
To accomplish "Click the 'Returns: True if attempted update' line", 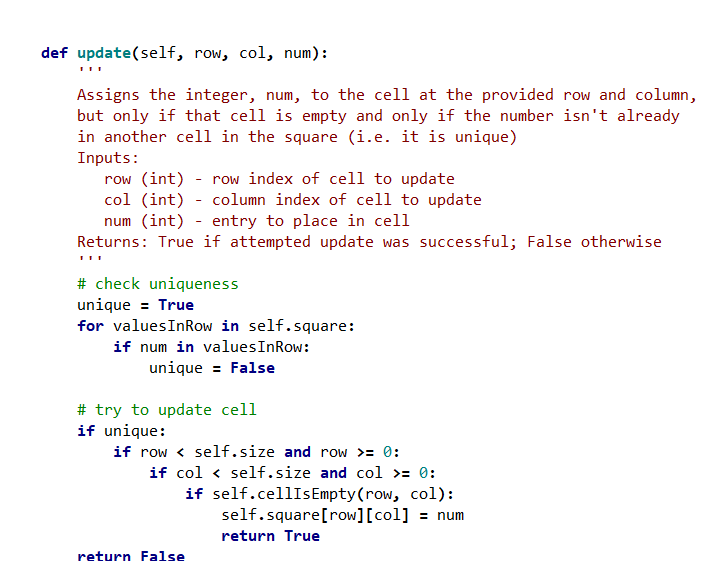I will [369, 242].
